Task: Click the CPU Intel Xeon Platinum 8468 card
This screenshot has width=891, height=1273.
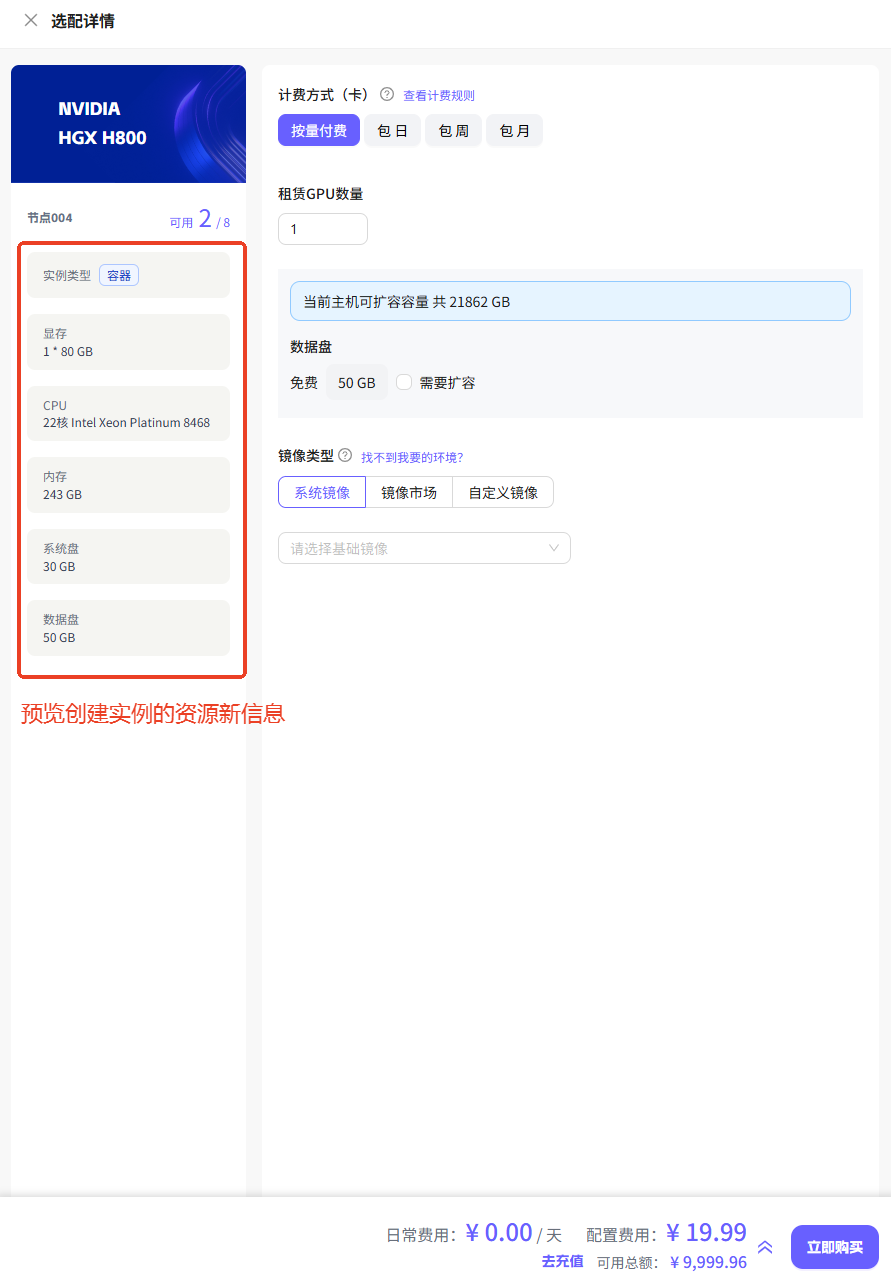Action: (x=128, y=414)
